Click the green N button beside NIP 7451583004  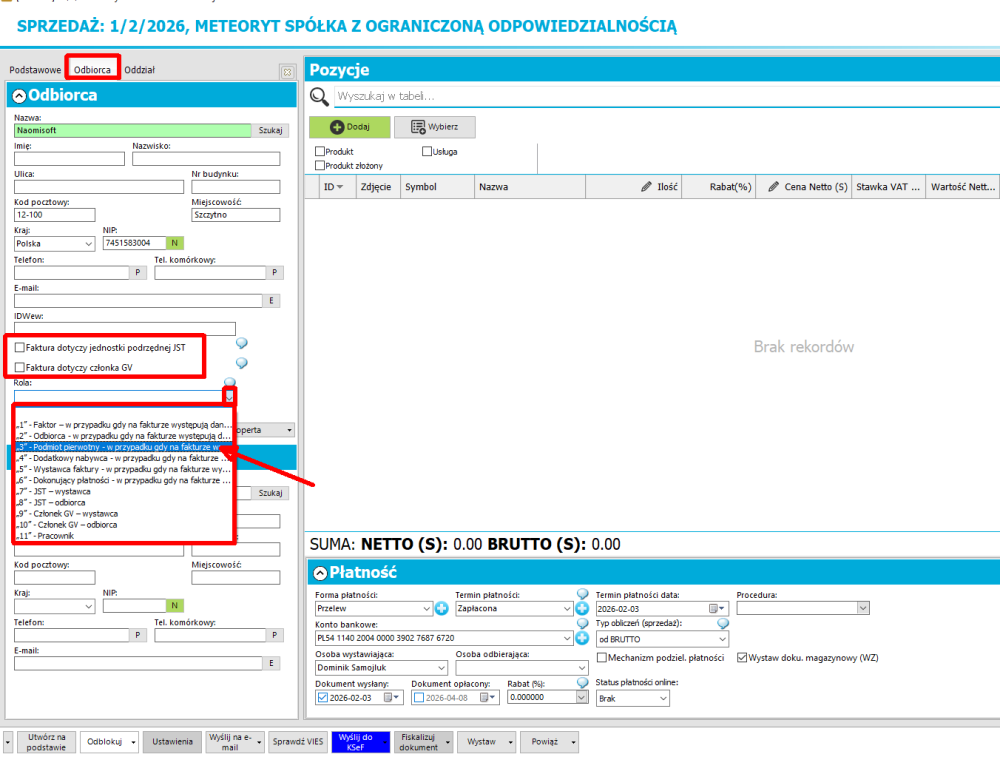point(175,243)
